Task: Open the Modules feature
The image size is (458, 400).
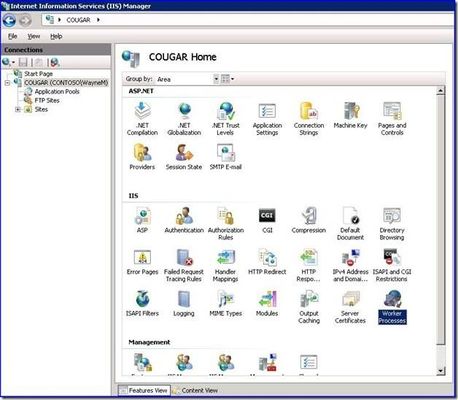Action: 267,303
